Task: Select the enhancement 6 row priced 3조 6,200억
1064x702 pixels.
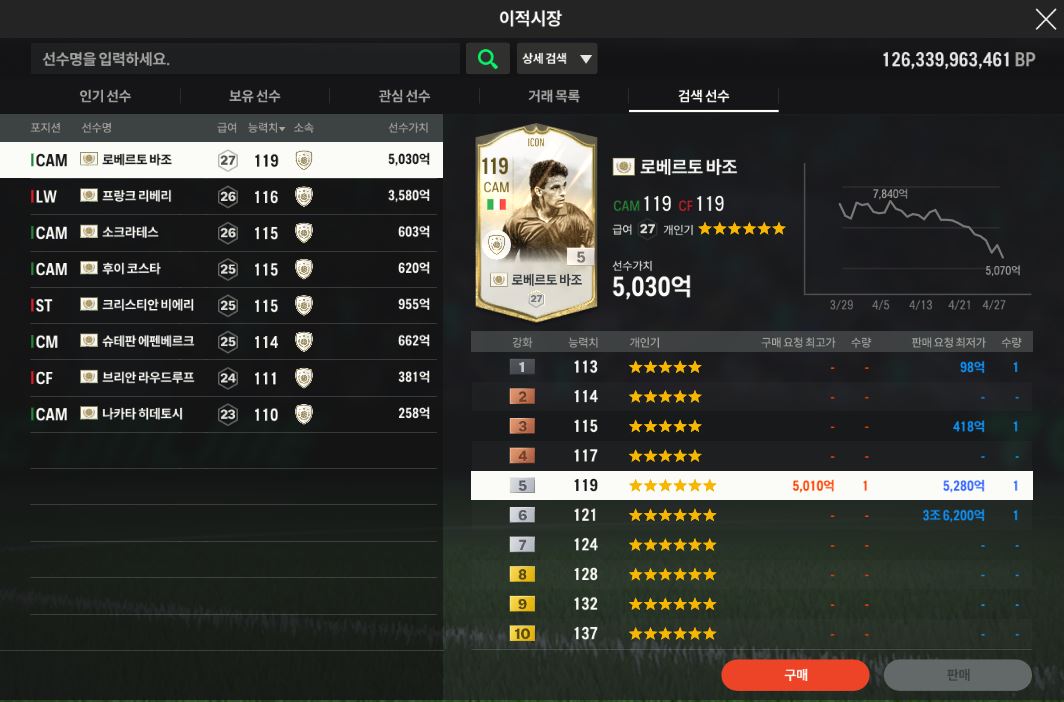Action: [752, 515]
